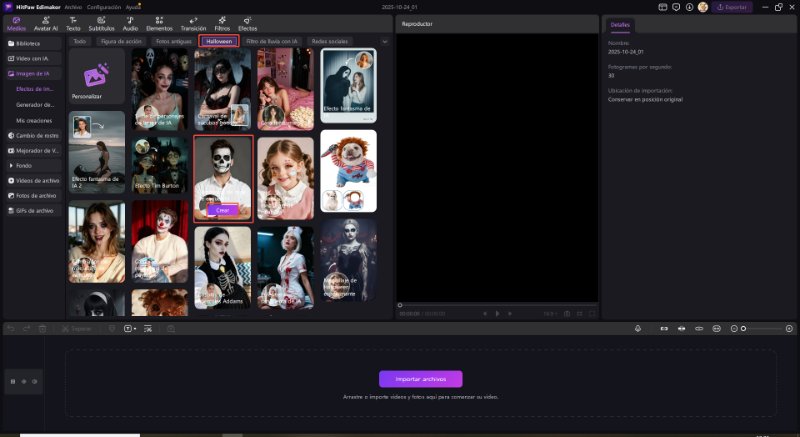Image resolution: width=800 pixels, height=437 pixels.
Task: Adjust the timeline zoom slider
Action: click(744, 328)
